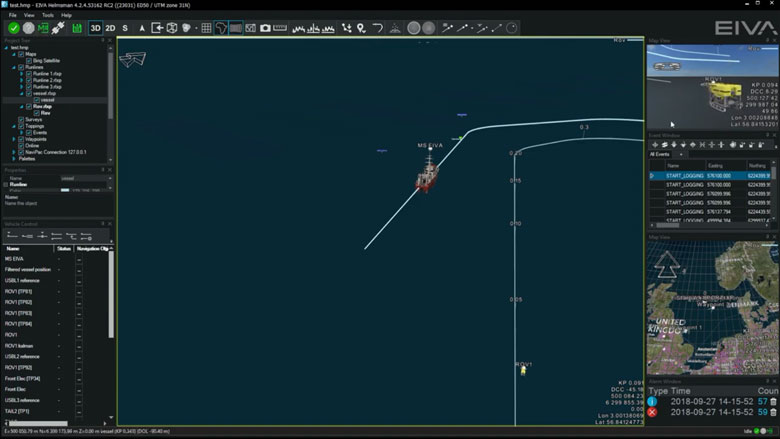Select the ruler measurement tool
The width and height of the screenshot is (780, 439).
coord(280,28)
